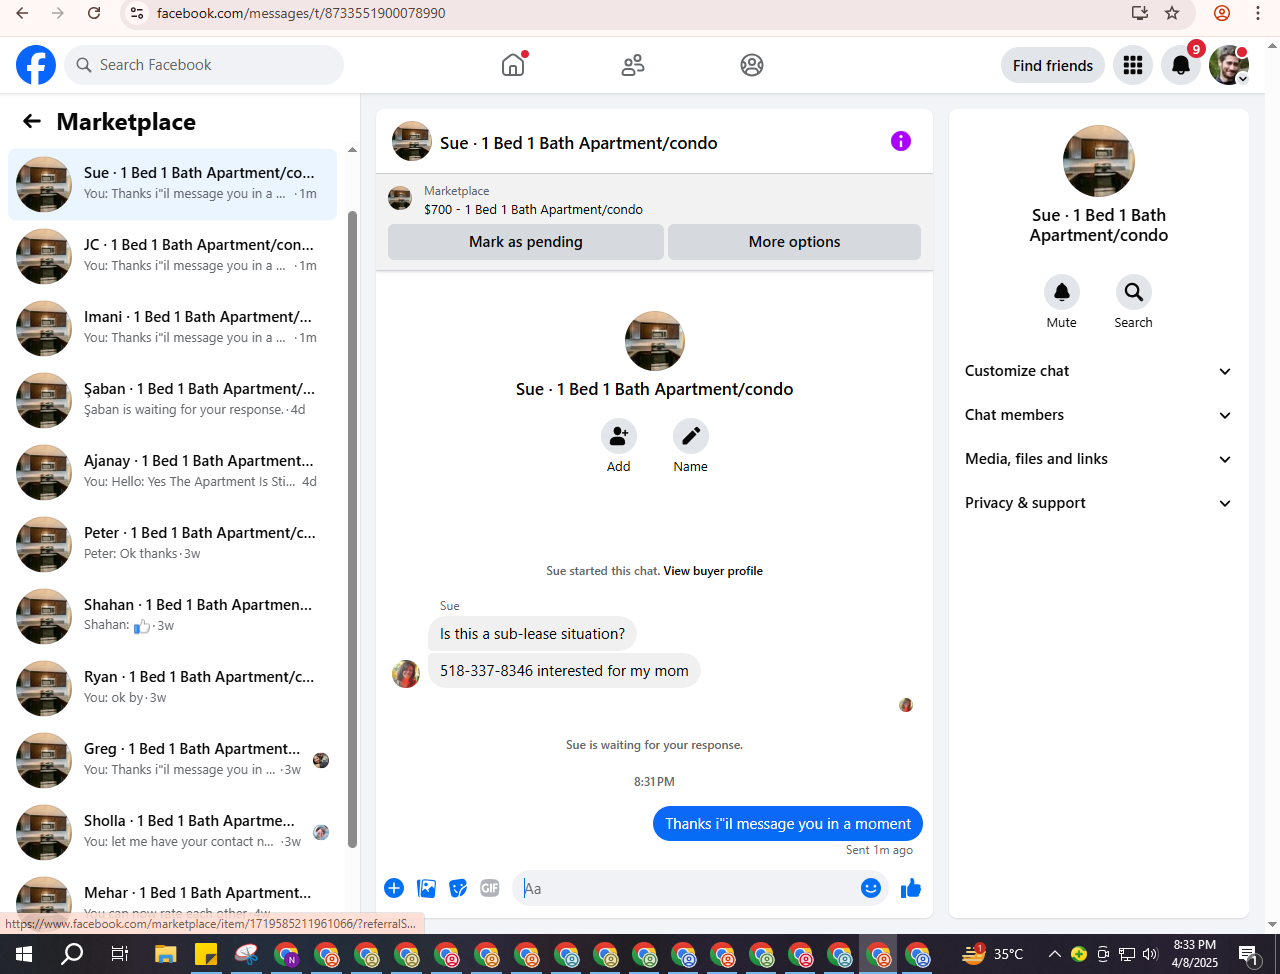Image resolution: width=1280 pixels, height=974 pixels.
Task: Edit the chat name with pencil icon
Action: (x=691, y=436)
